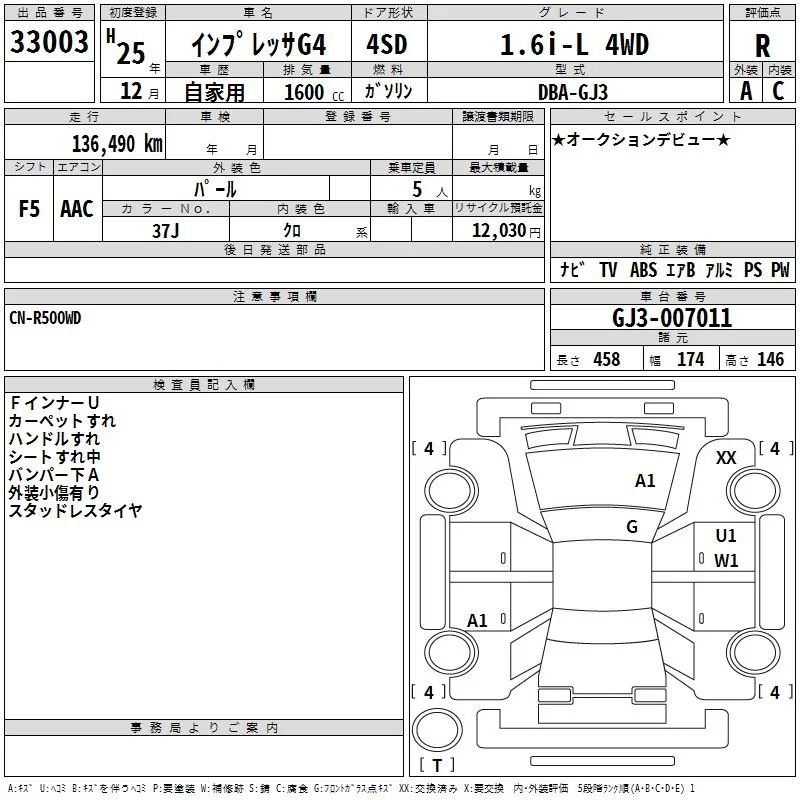Image resolution: width=800 pixels, height=800 pixels.
Task: Click the A1 scratch mark on the hood
Action: click(646, 481)
